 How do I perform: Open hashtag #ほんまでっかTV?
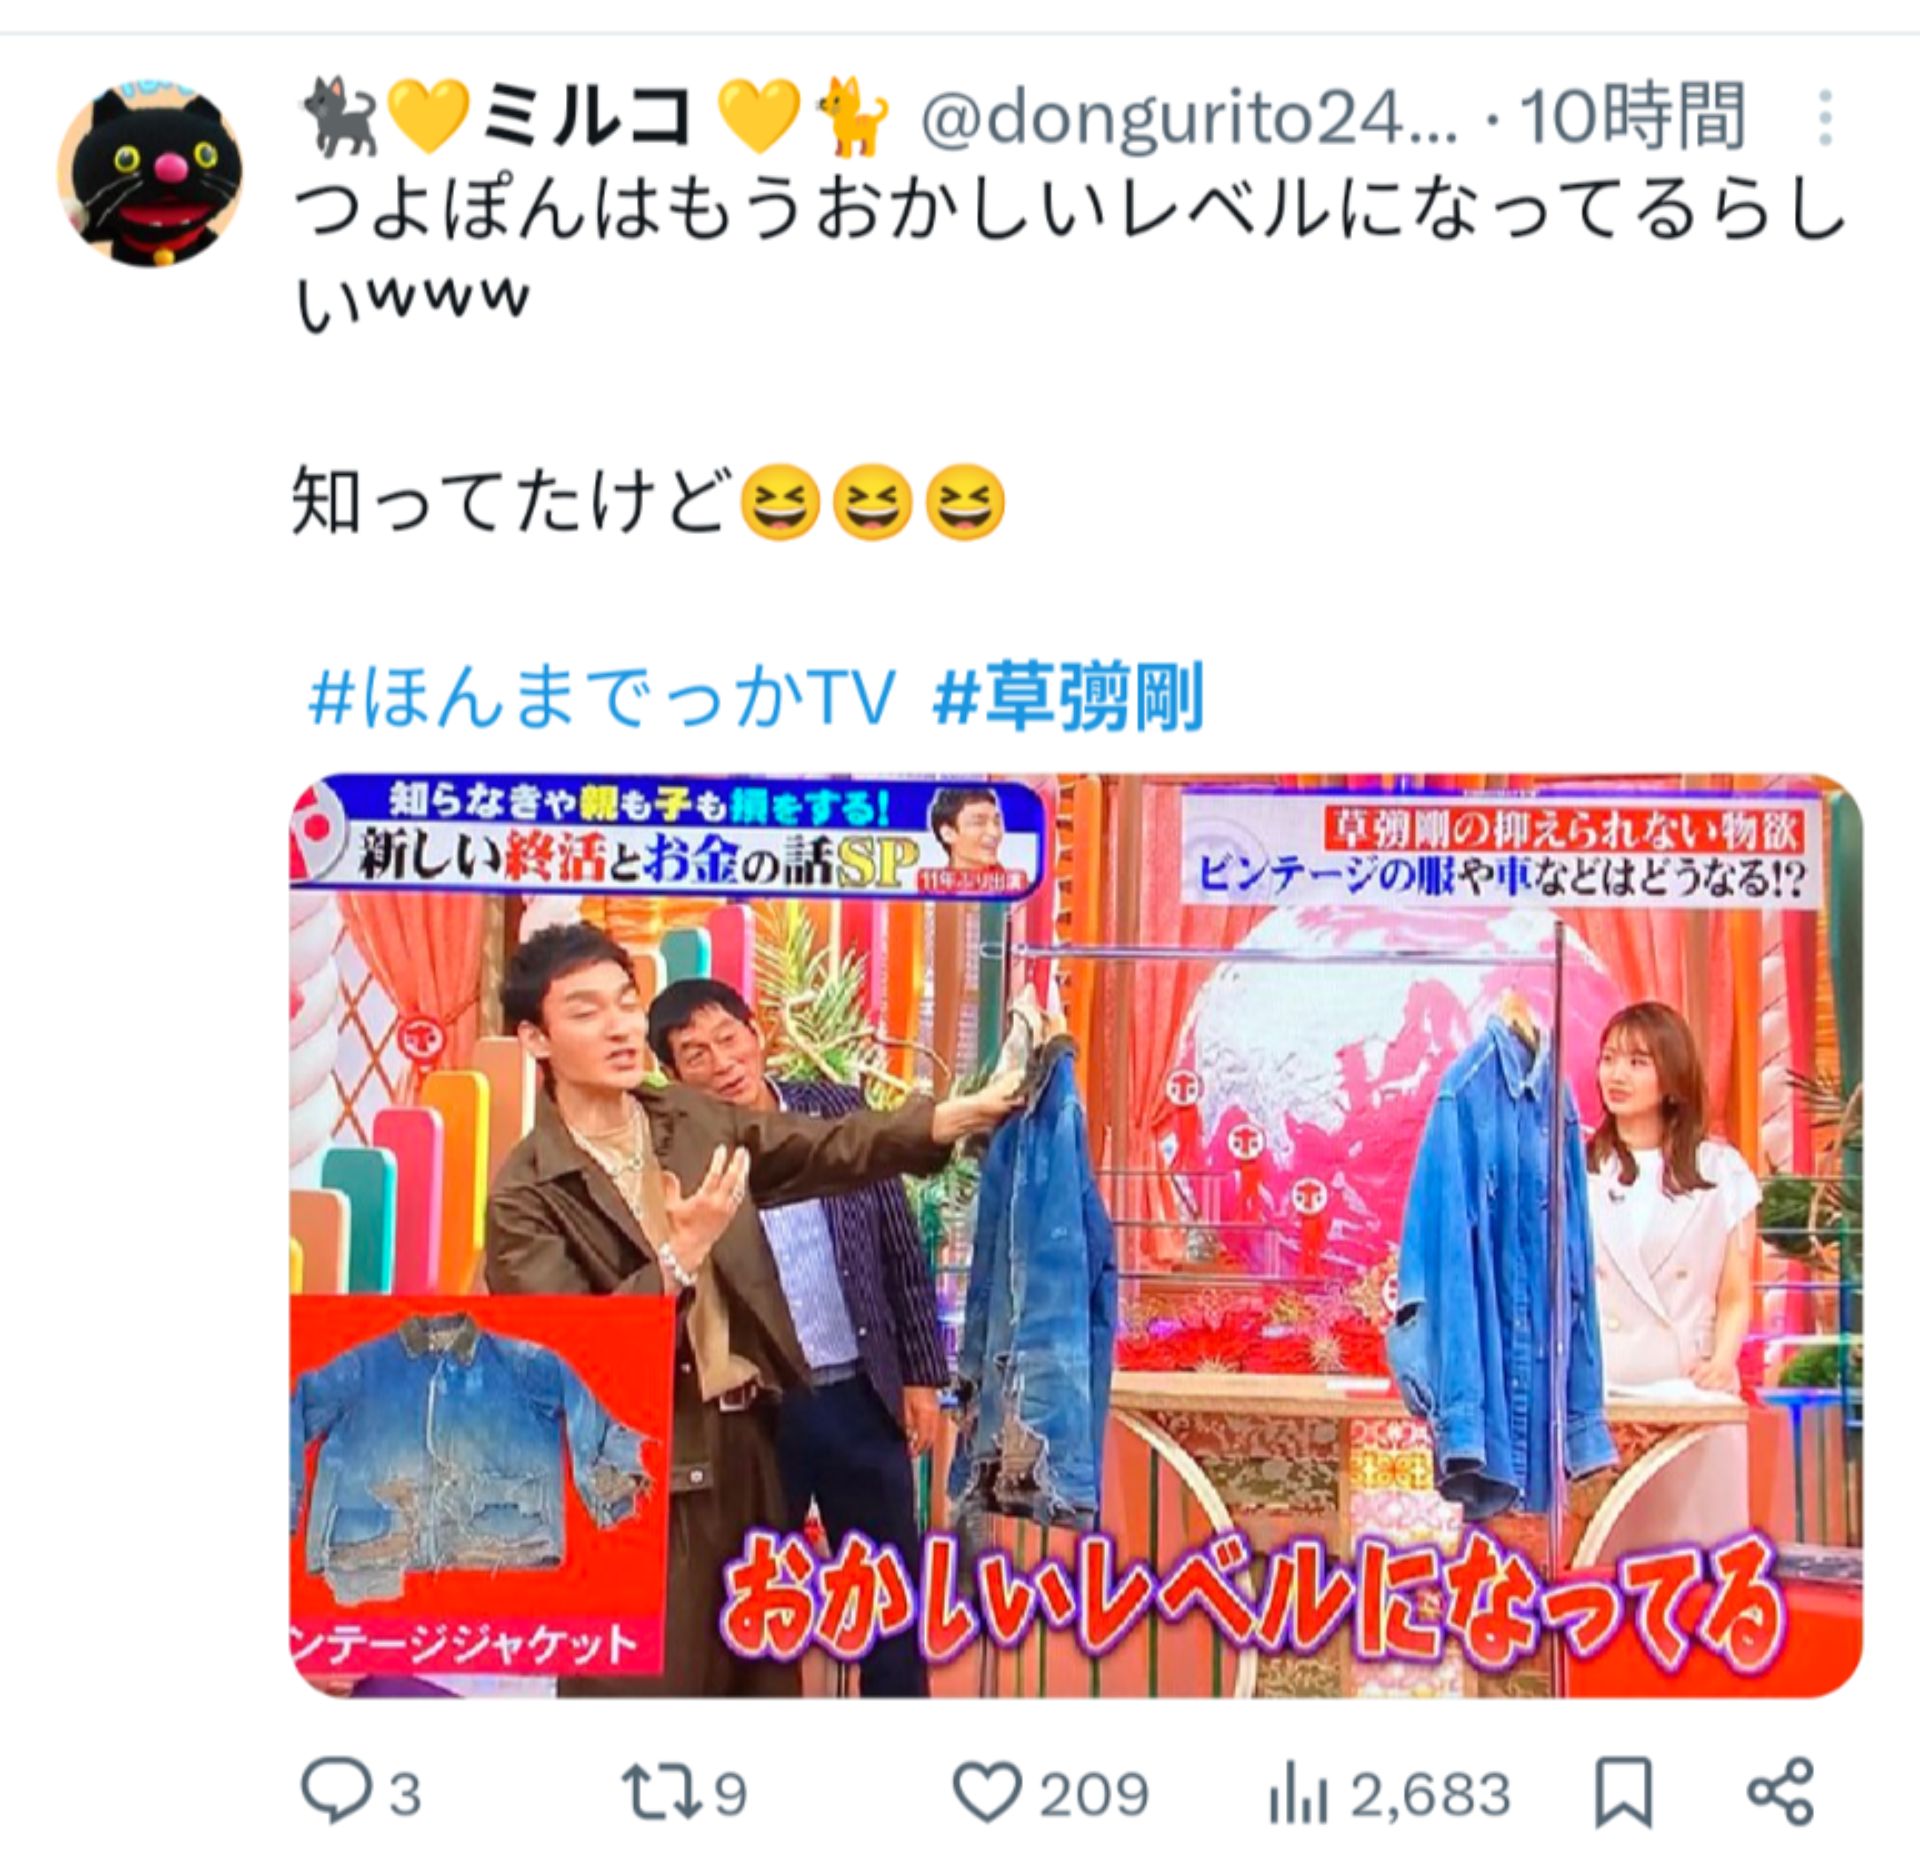coord(602,696)
